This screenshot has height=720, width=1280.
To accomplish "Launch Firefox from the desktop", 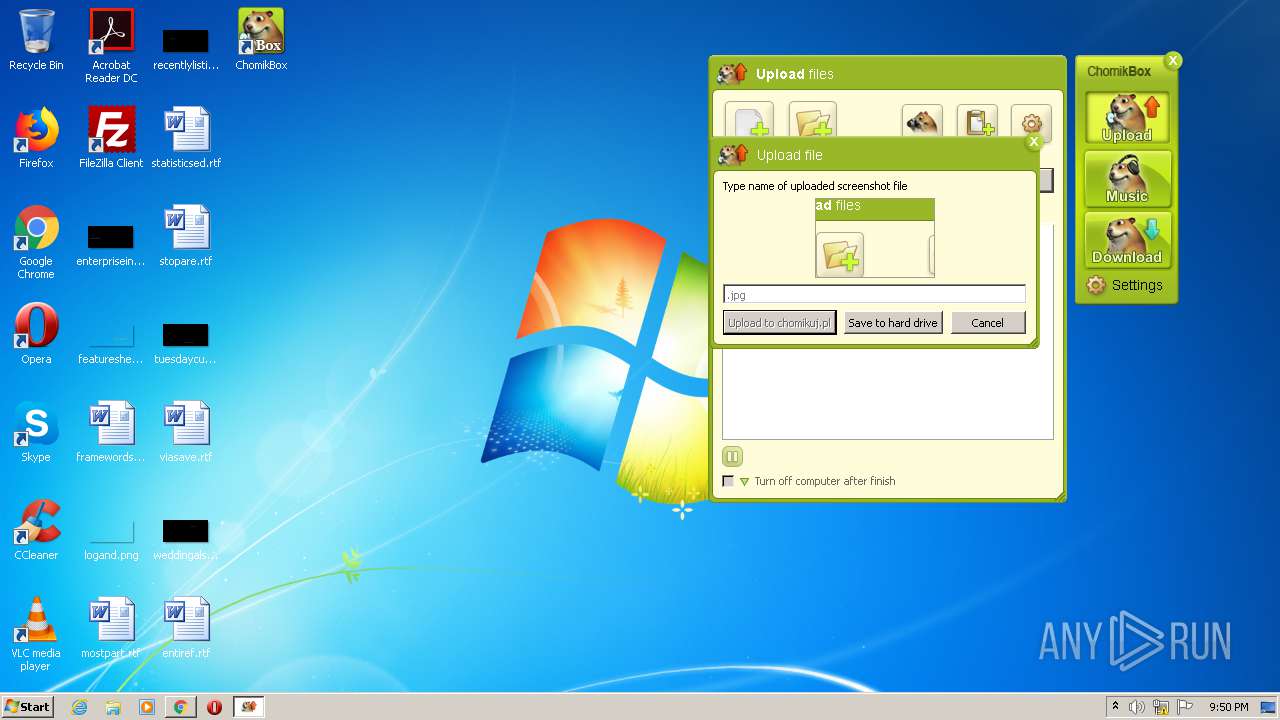I will click(x=36, y=139).
